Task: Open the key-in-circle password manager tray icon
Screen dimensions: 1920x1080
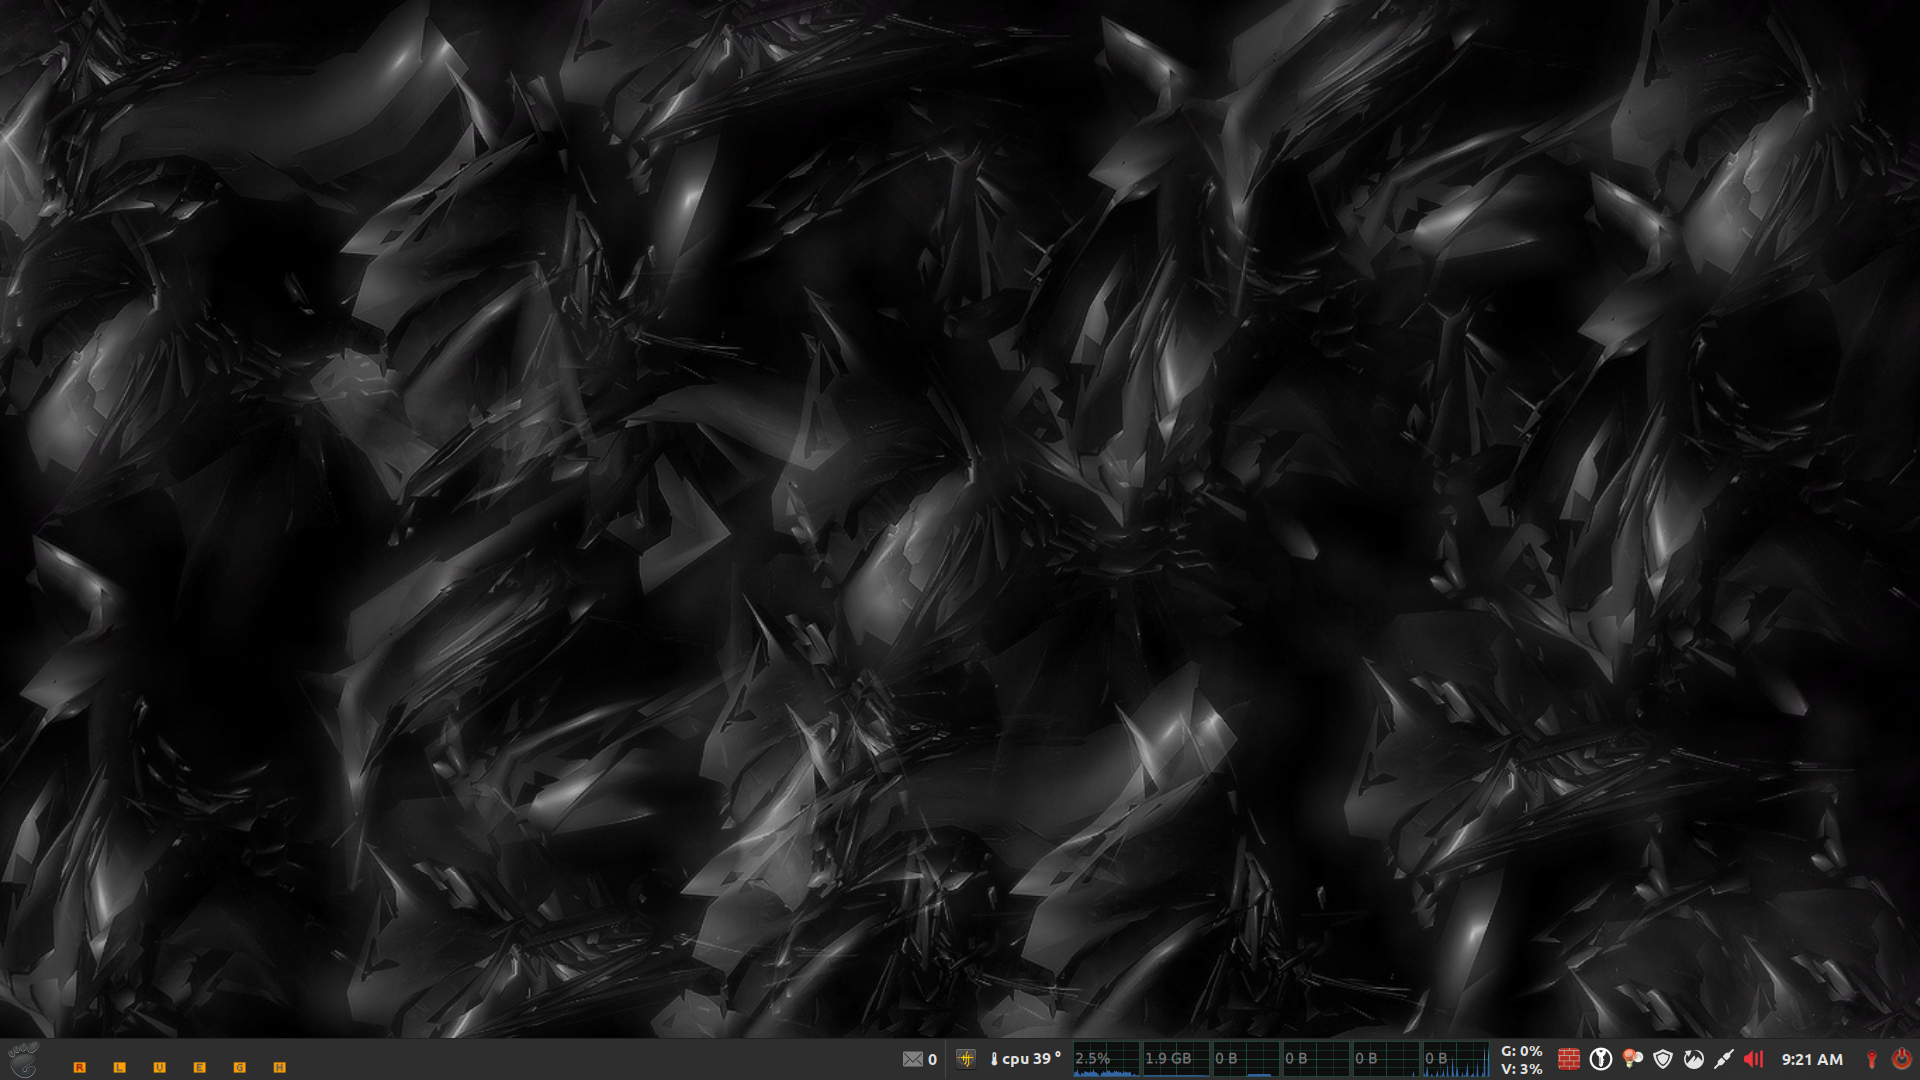Action: 1600,1059
